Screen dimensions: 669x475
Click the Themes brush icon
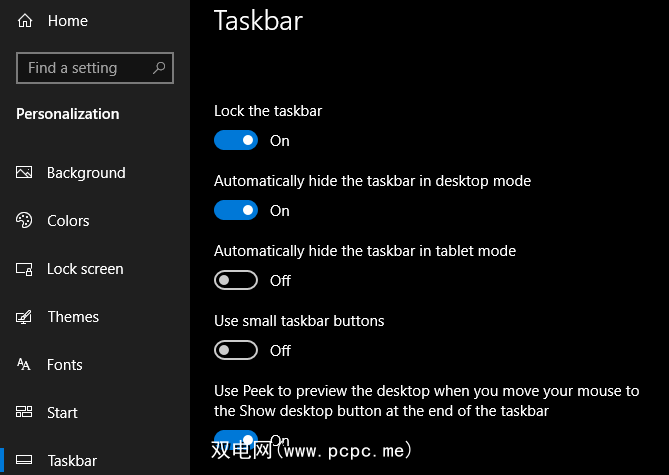coord(25,317)
